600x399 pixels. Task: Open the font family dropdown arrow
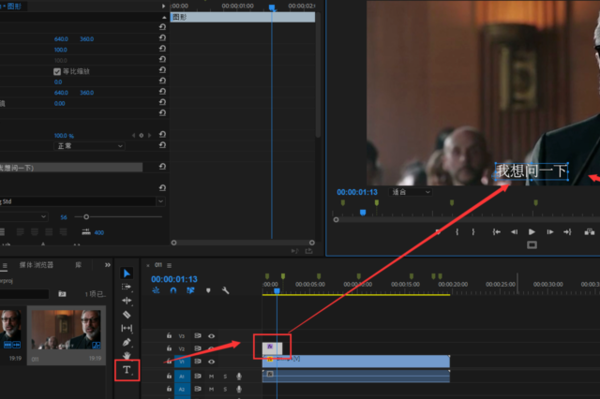(161, 201)
